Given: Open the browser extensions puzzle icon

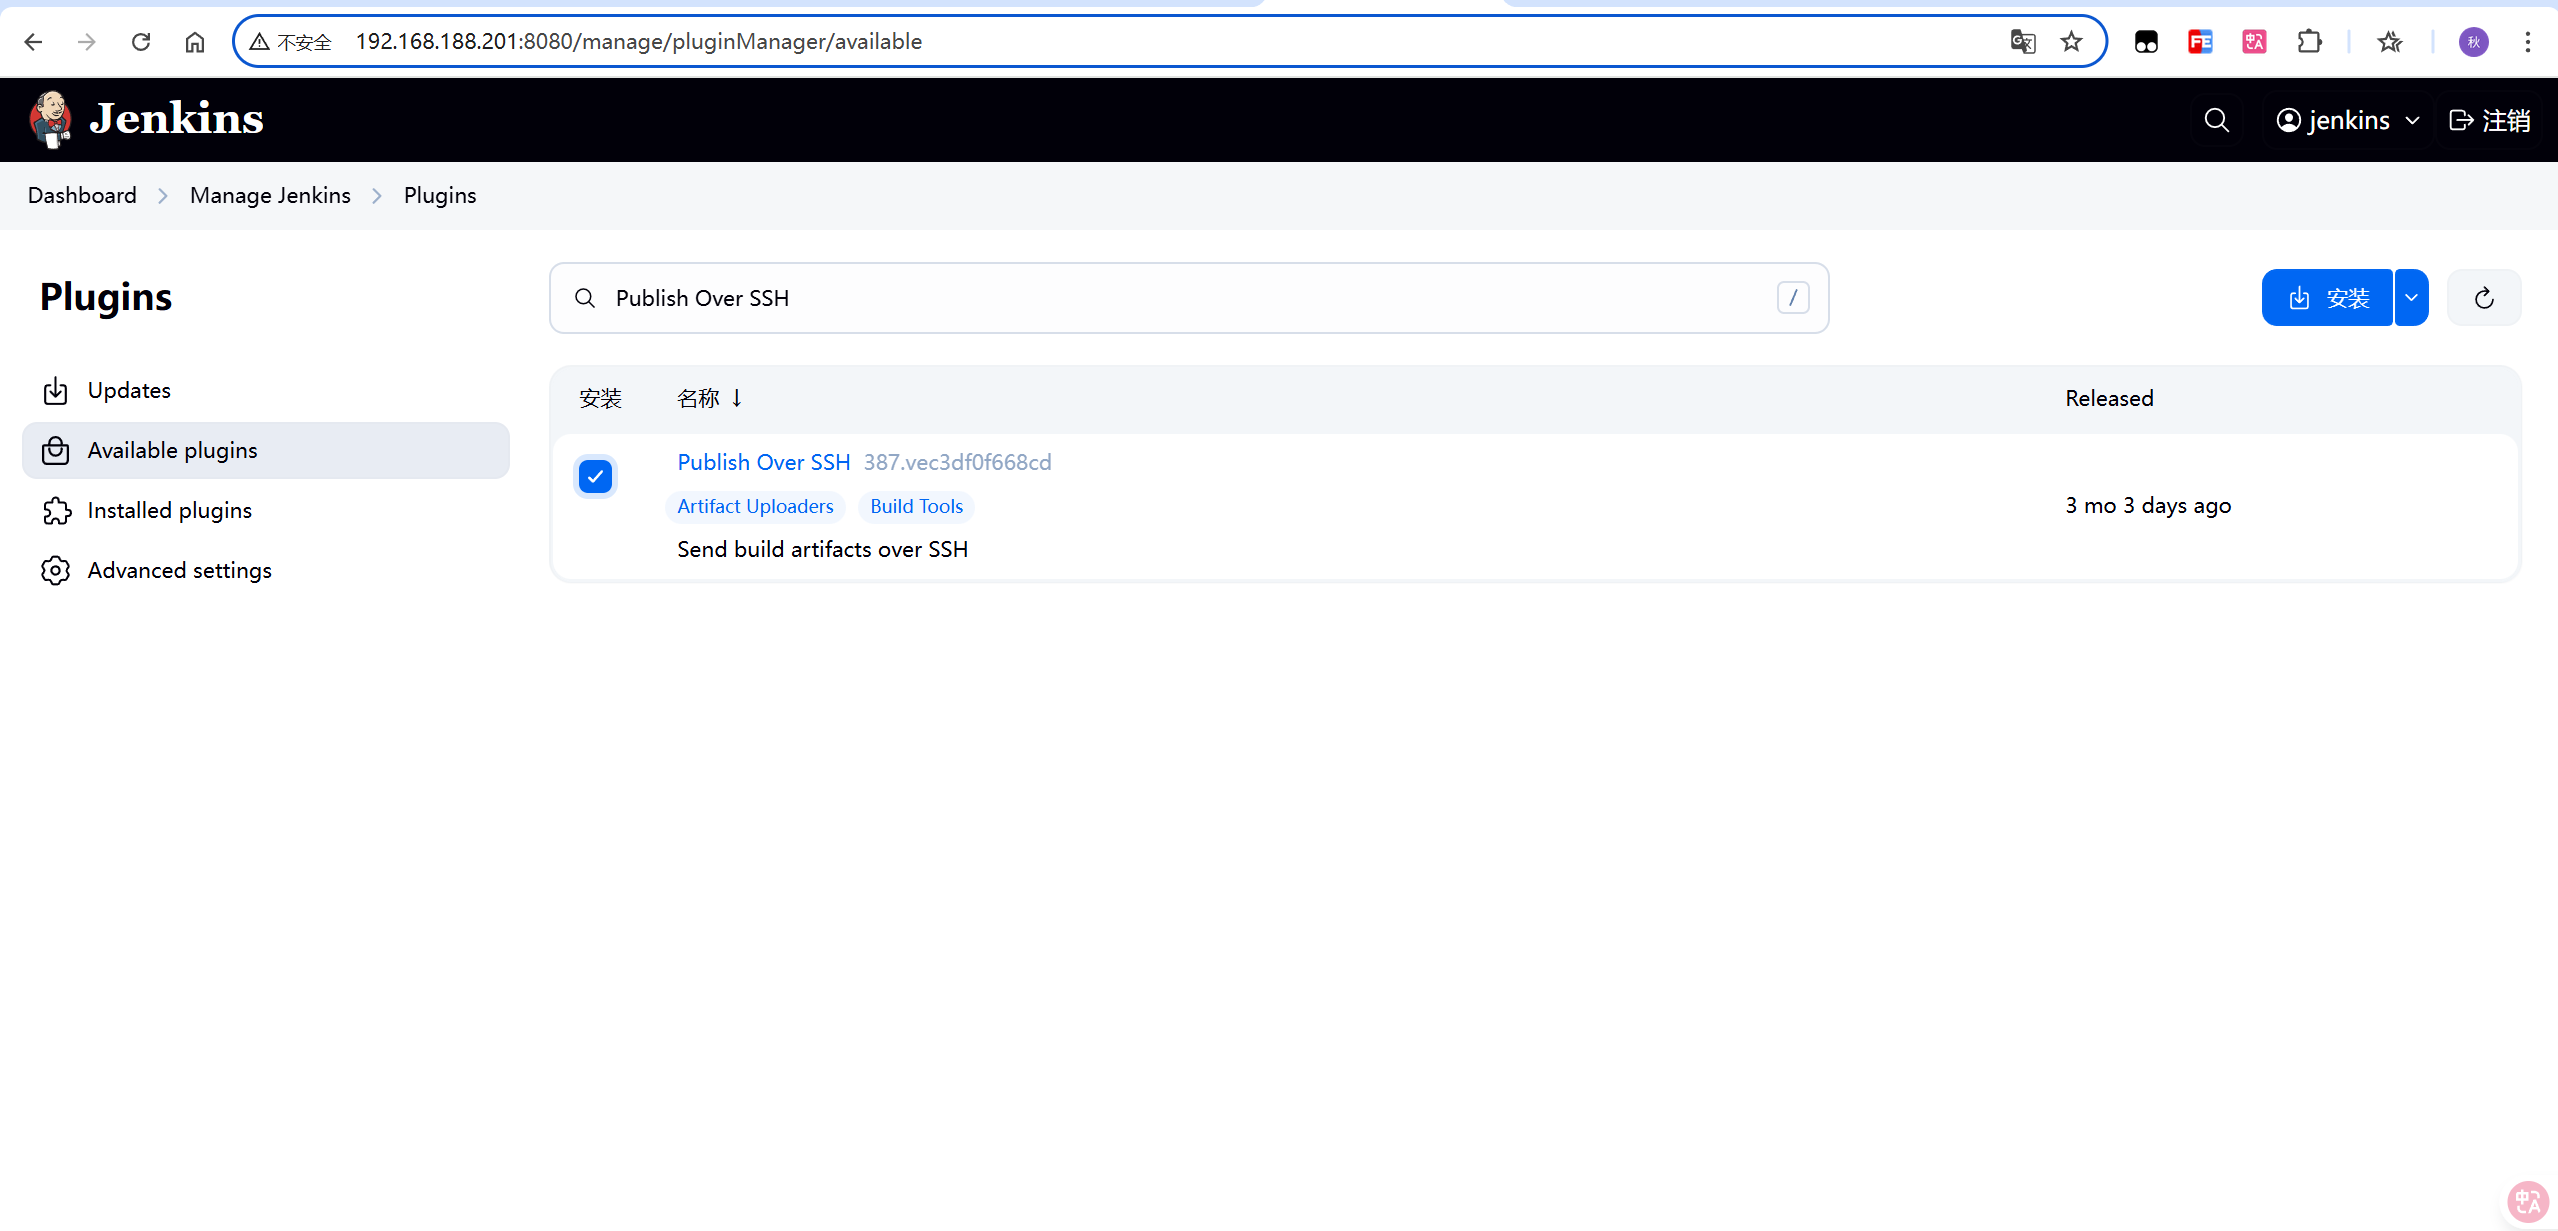Looking at the screenshot, I should point(2309,42).
